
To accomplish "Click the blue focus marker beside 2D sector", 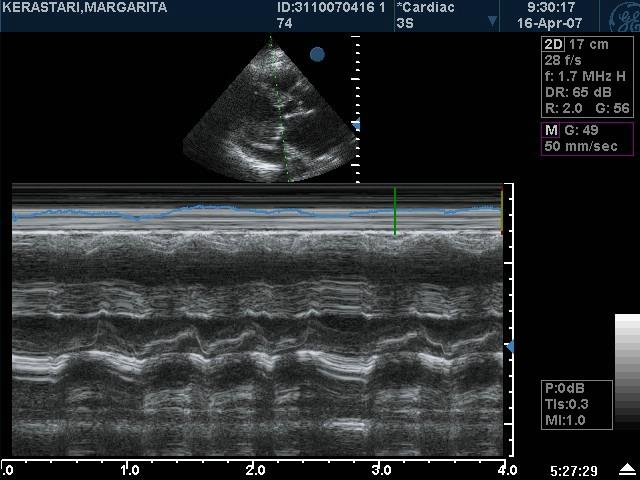I will click(x=356, y=125).
